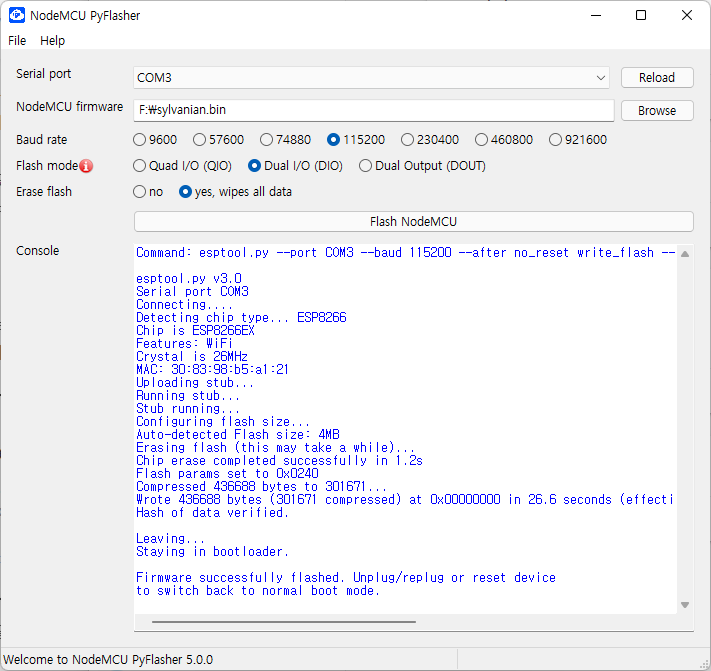
Task: Select the 460800 baud rate
Action: (x=504, y=140)
